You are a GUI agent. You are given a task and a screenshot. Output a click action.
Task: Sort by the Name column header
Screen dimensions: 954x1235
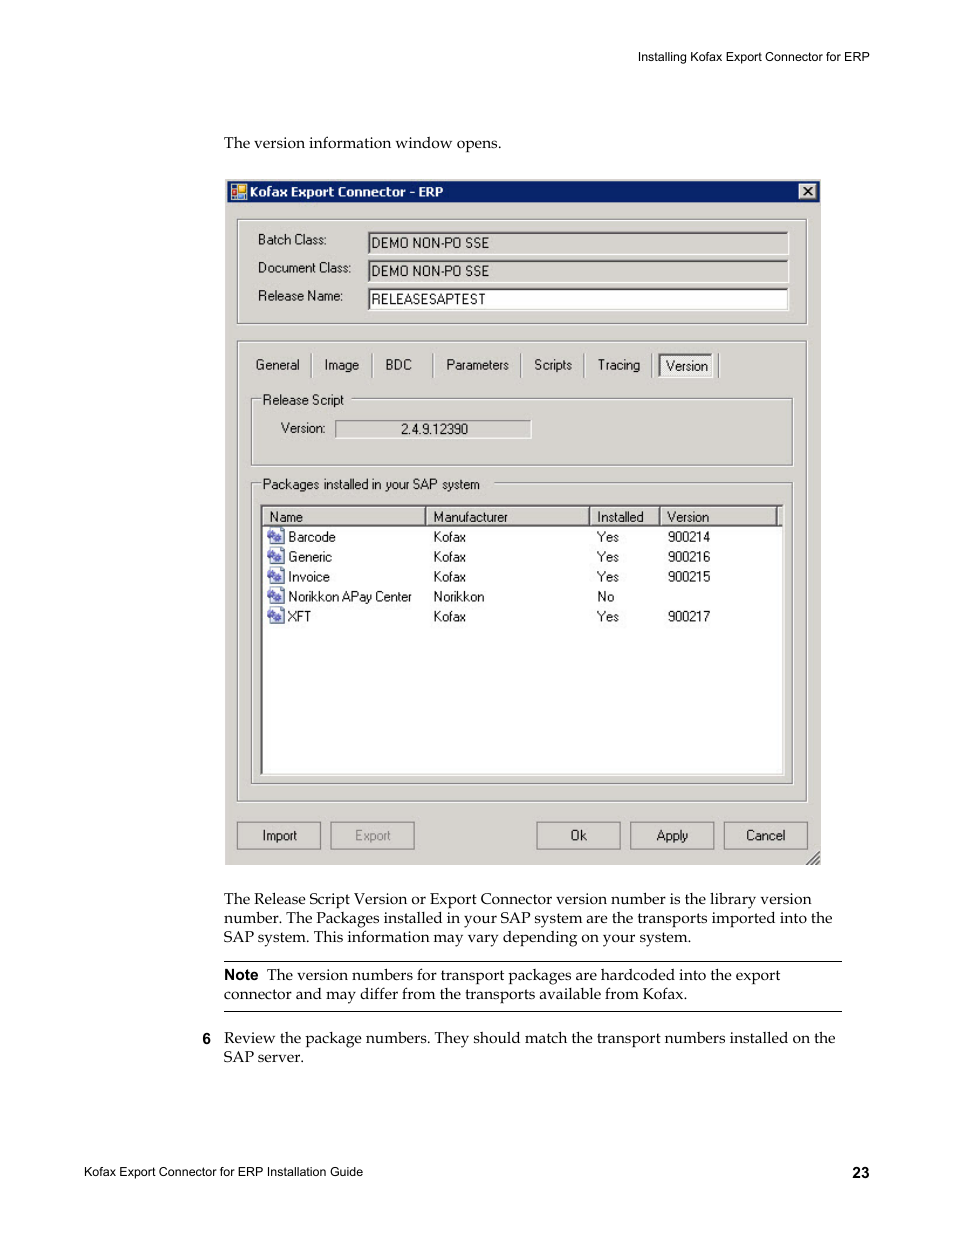tap(344, 517)
